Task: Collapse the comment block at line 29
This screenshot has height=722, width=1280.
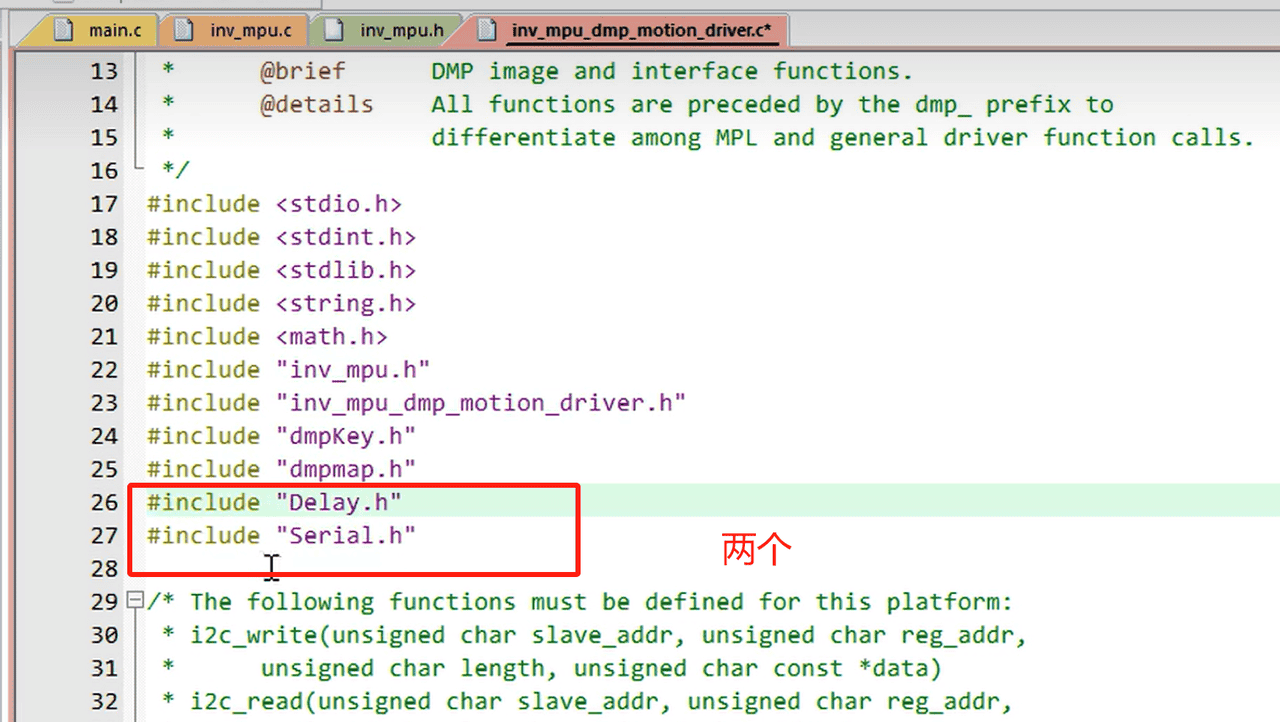Action: (x=135, y=601)
